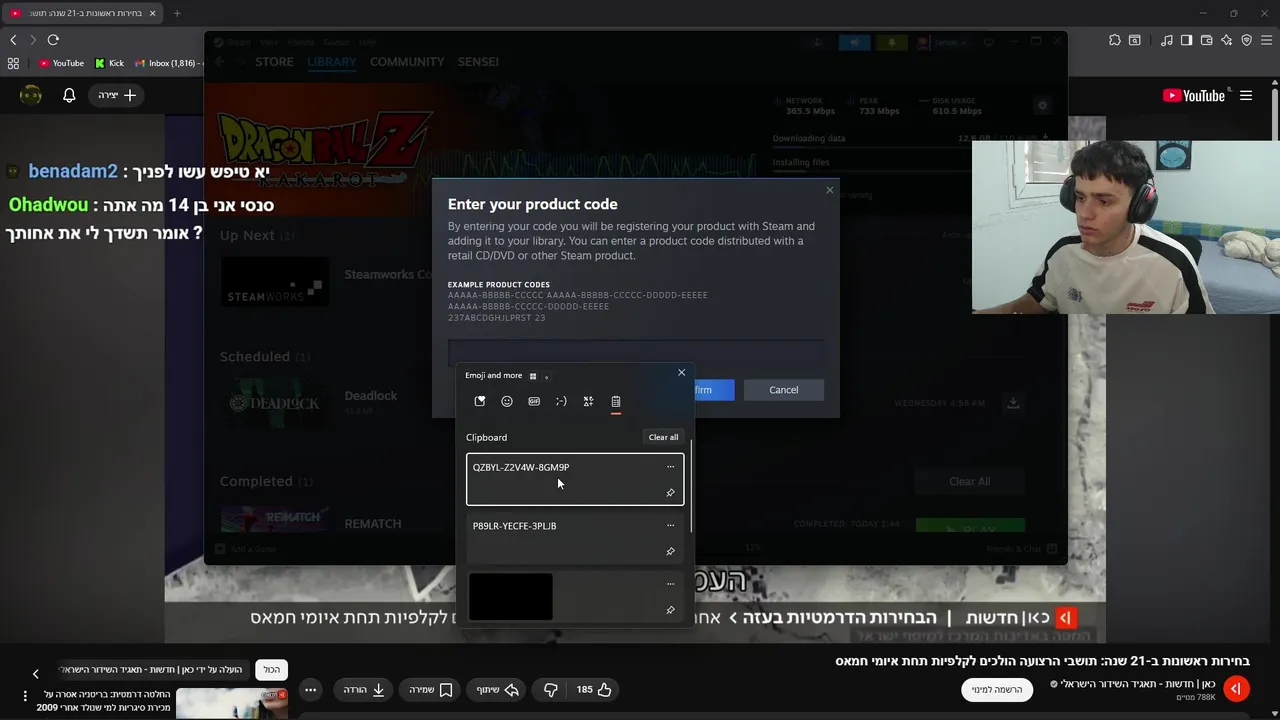Open the Kick bookmark

(x=109, y=63)
